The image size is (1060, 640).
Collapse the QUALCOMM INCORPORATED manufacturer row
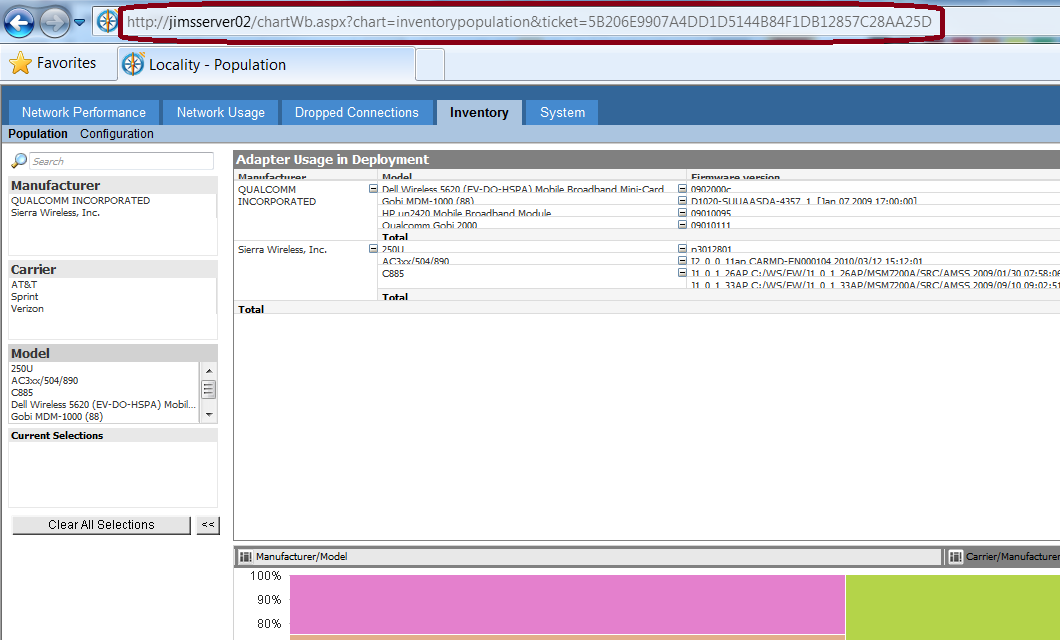[373, 189]
